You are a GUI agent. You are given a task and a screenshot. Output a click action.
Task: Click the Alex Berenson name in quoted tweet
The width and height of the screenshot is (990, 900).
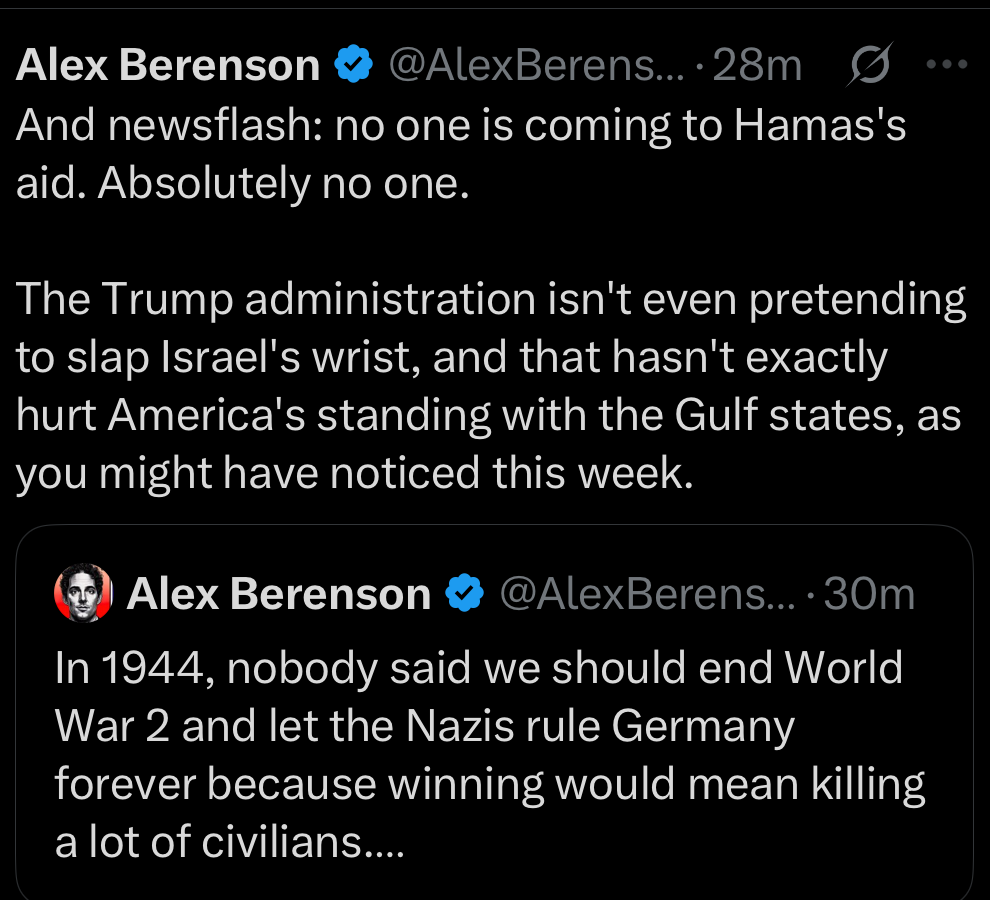[x=279, y=594]
